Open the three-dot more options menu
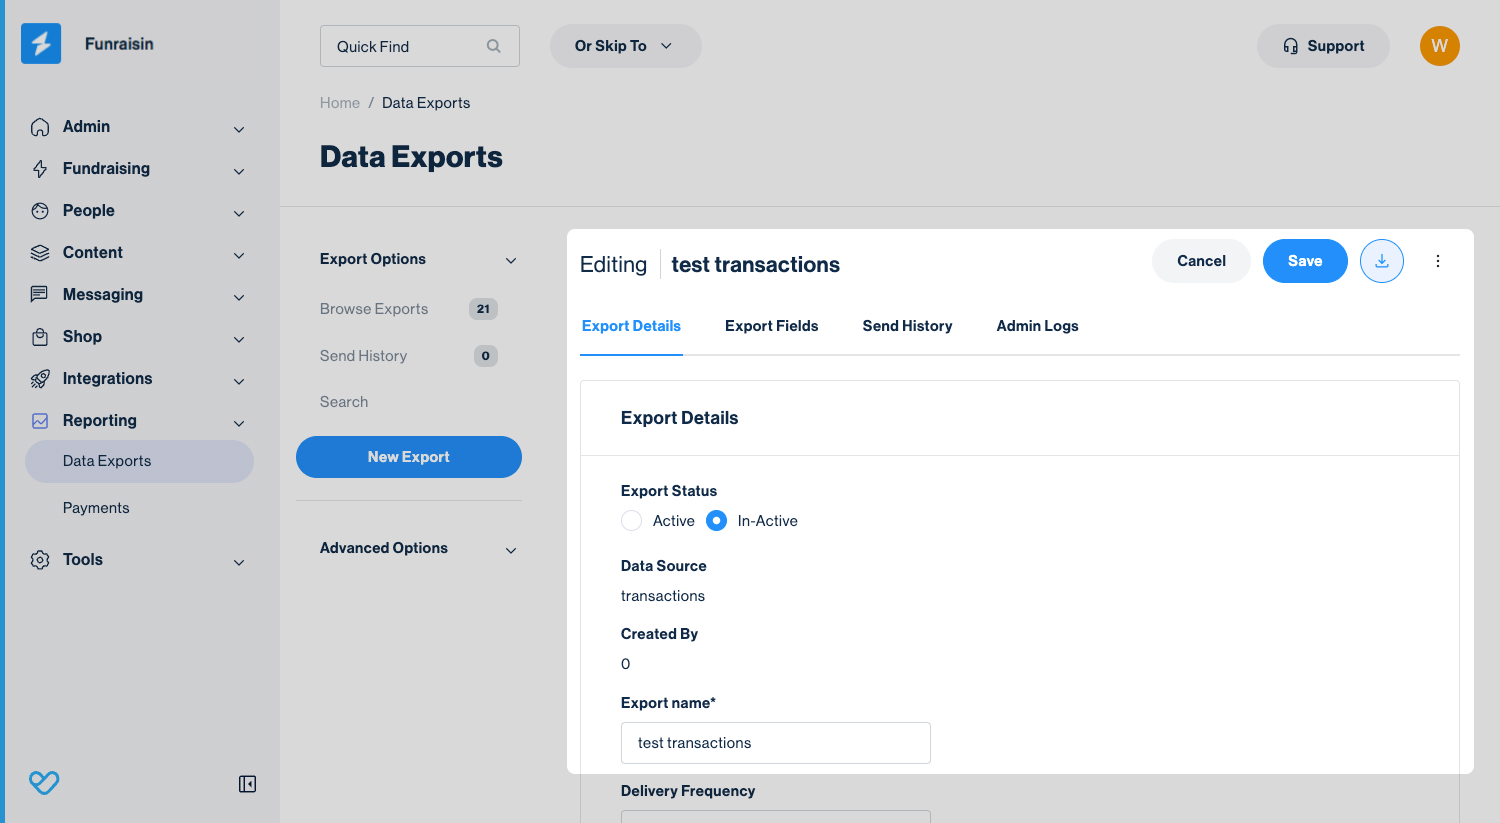The width and height of the screenshot is (1500, 823). coord(1437,261)
